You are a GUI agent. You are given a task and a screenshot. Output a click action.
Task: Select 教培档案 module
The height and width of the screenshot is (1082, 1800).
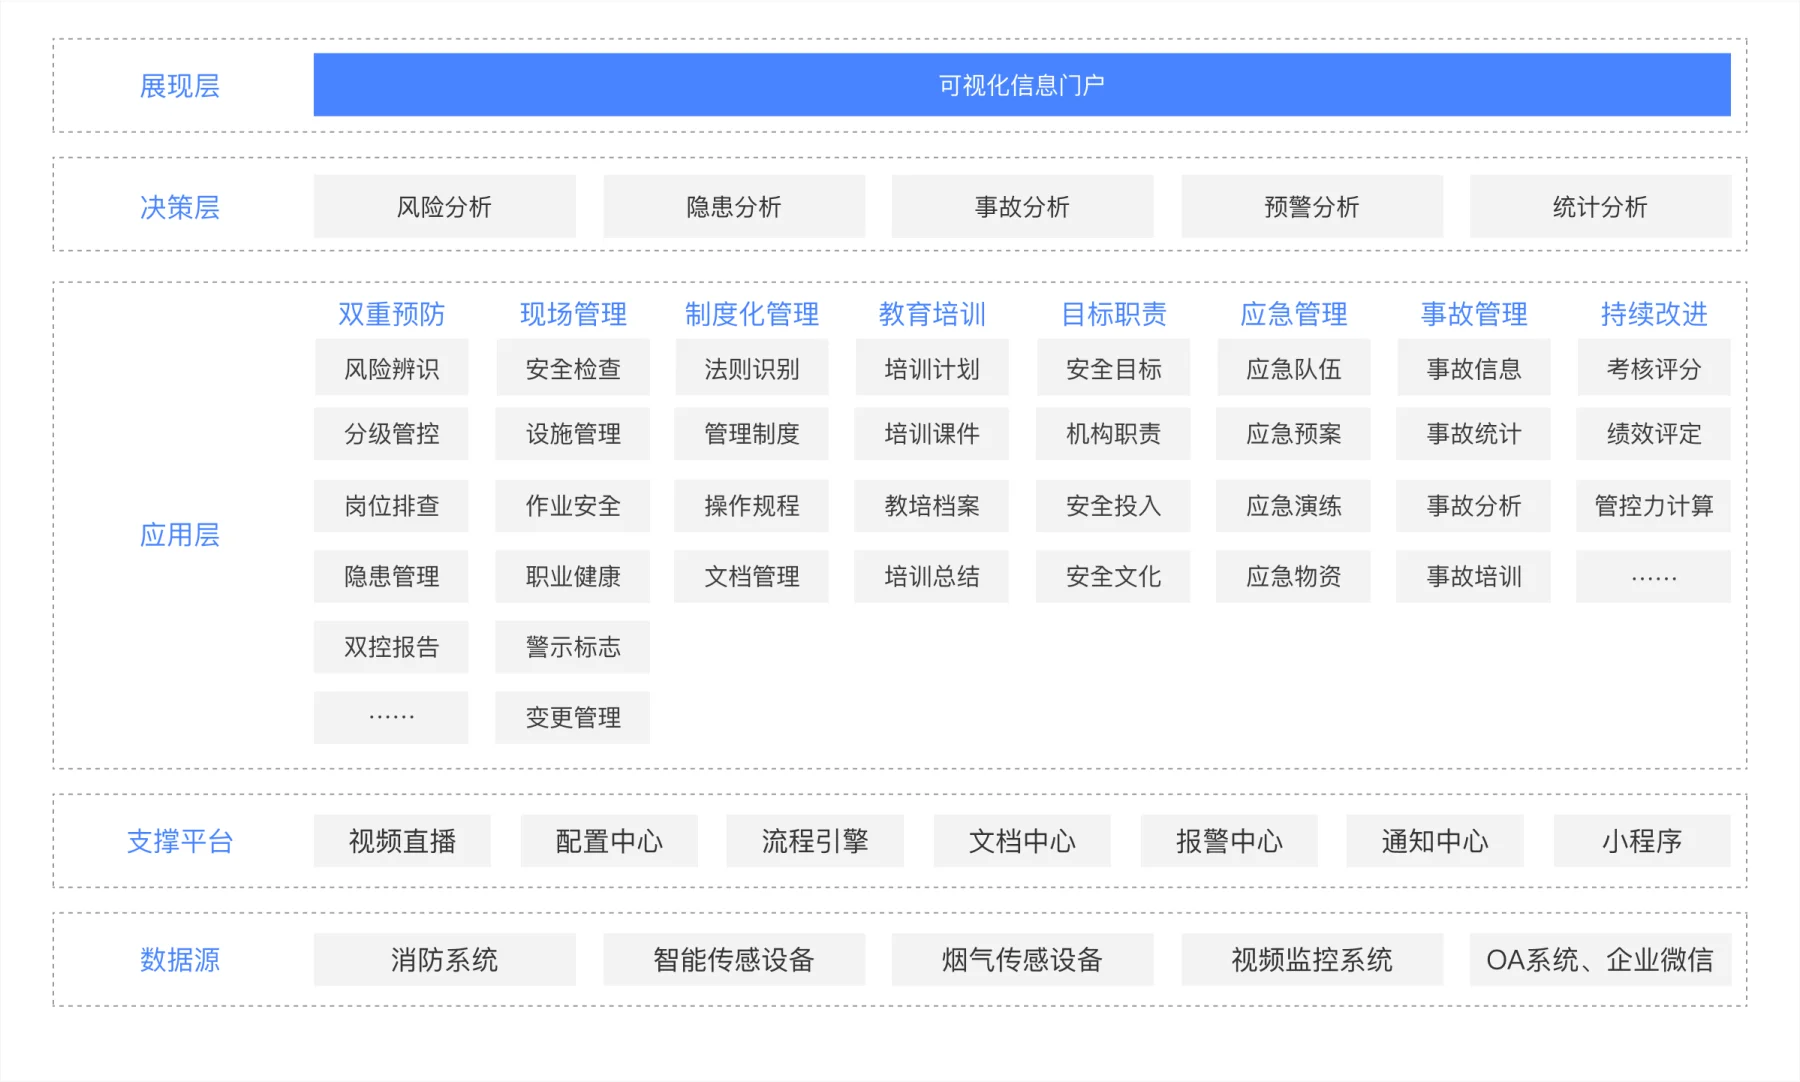coord(932,506)
